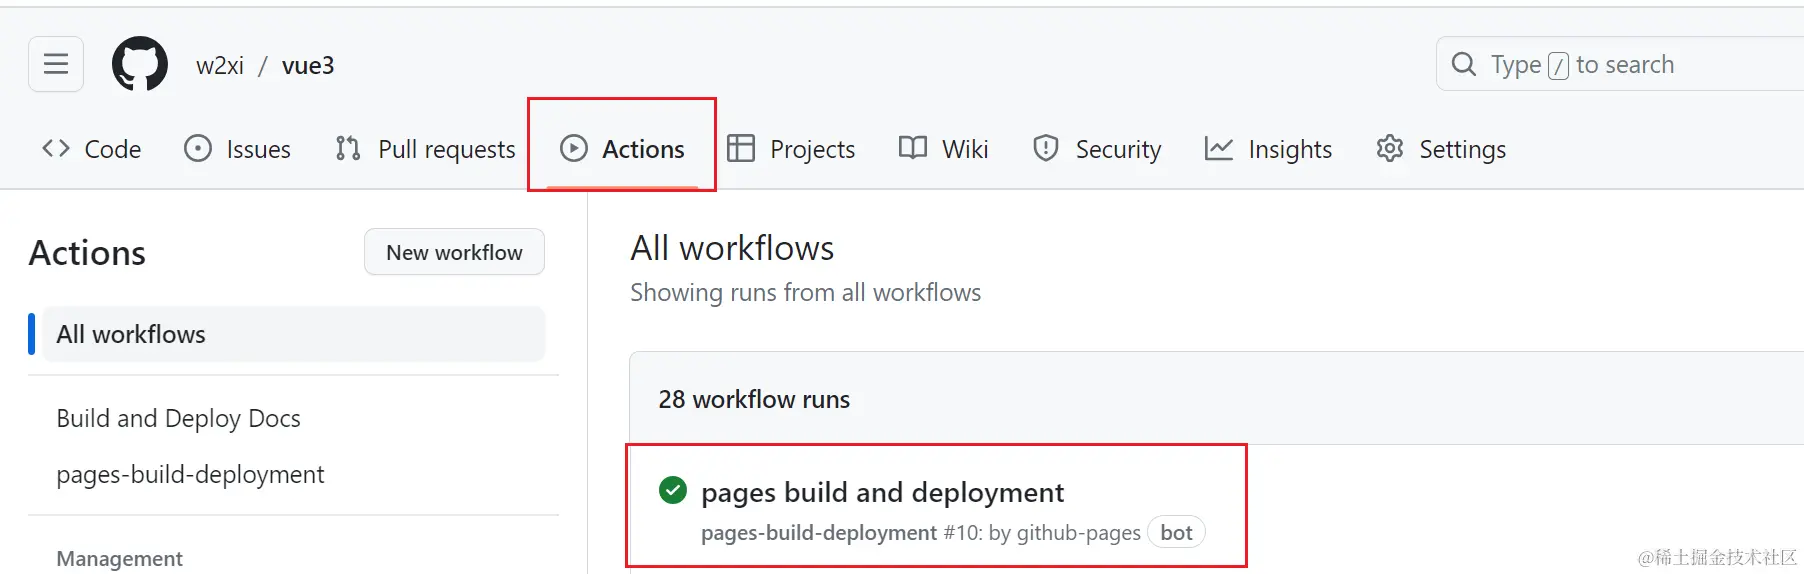Viewport: 1804px width, 574px height.
Task: Click the Wiki book icon
Action: click(913, 148)
